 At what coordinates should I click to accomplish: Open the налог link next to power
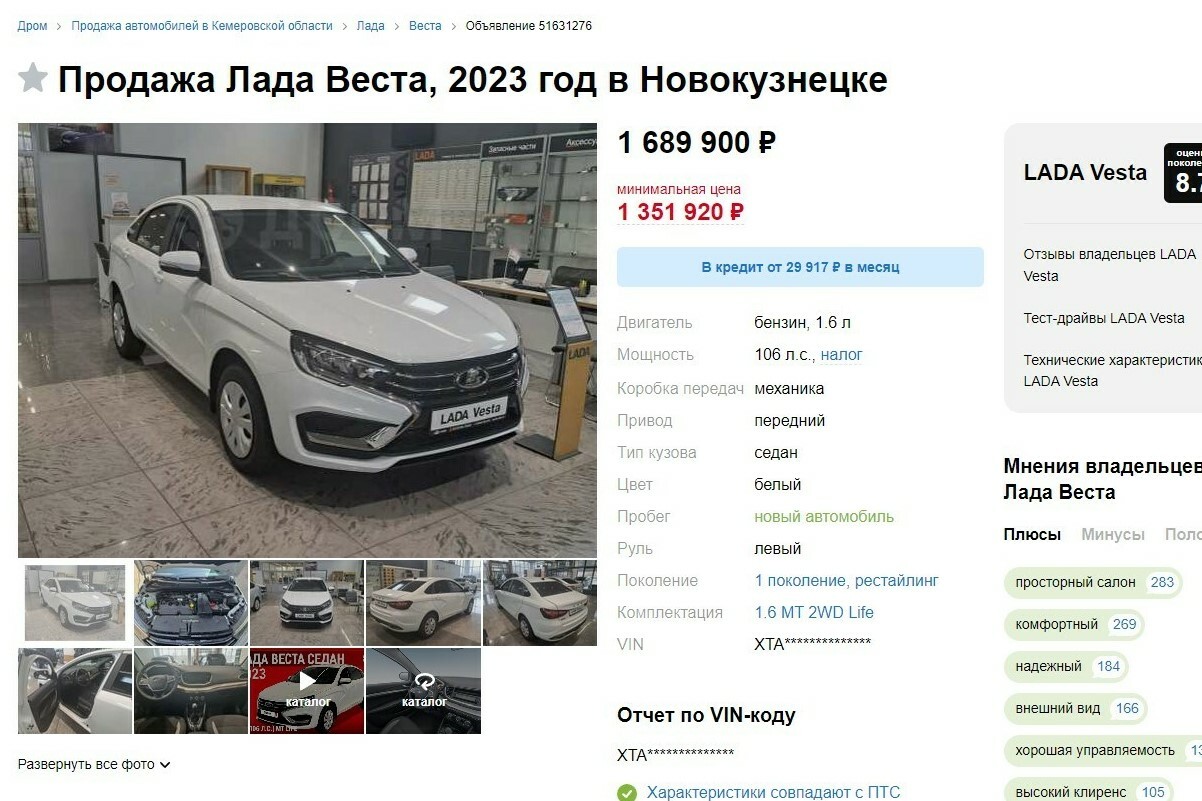841,354
